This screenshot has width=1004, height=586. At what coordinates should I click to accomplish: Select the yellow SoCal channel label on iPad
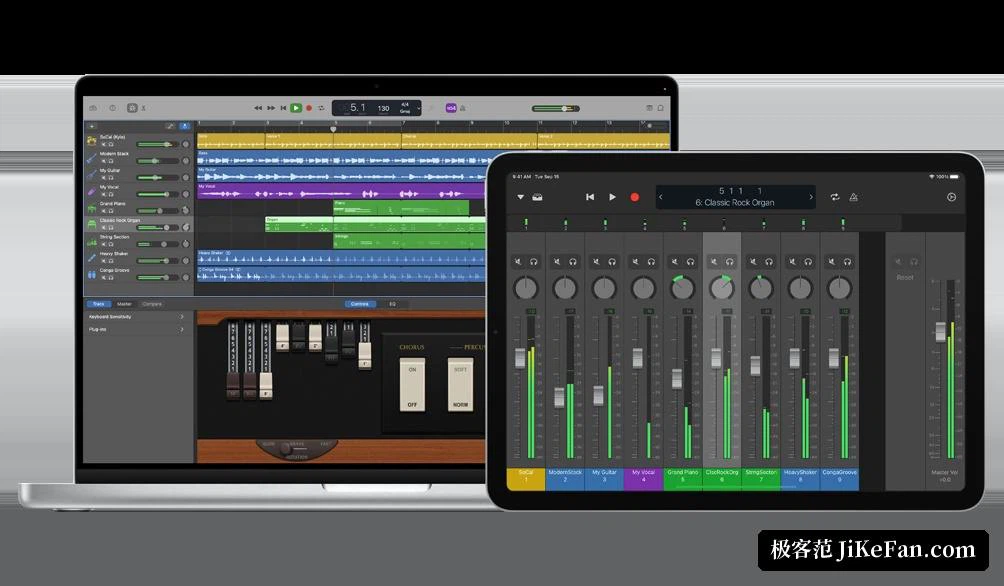526,479
